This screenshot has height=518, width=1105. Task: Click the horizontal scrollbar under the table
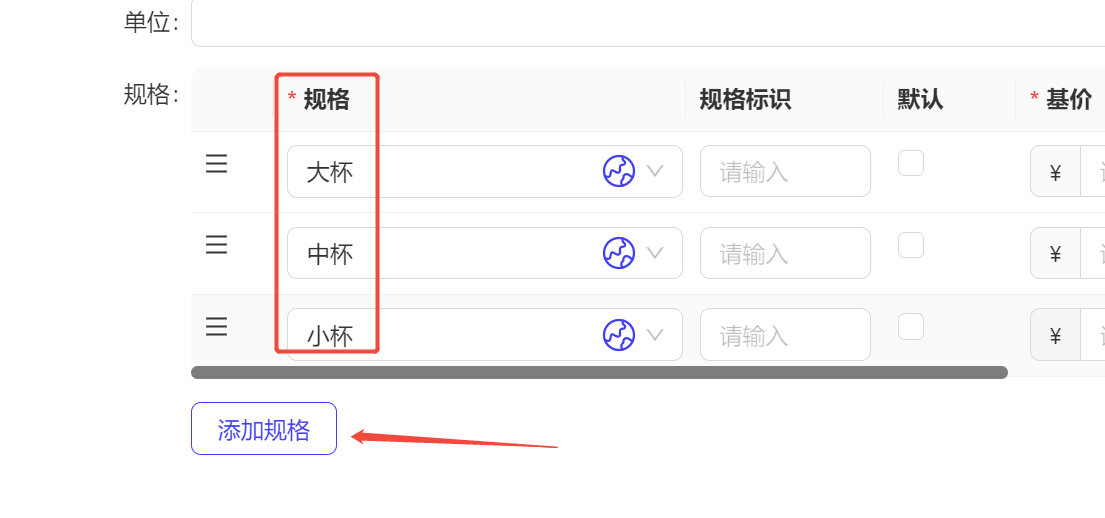point(599,372)
